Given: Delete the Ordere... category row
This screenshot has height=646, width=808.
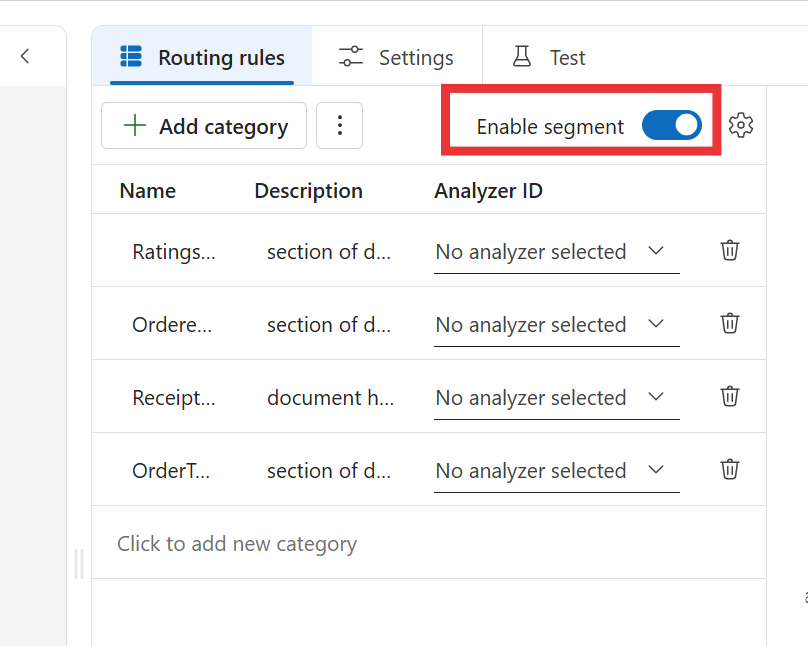Looking at the screenshot, I should [730, 324].
